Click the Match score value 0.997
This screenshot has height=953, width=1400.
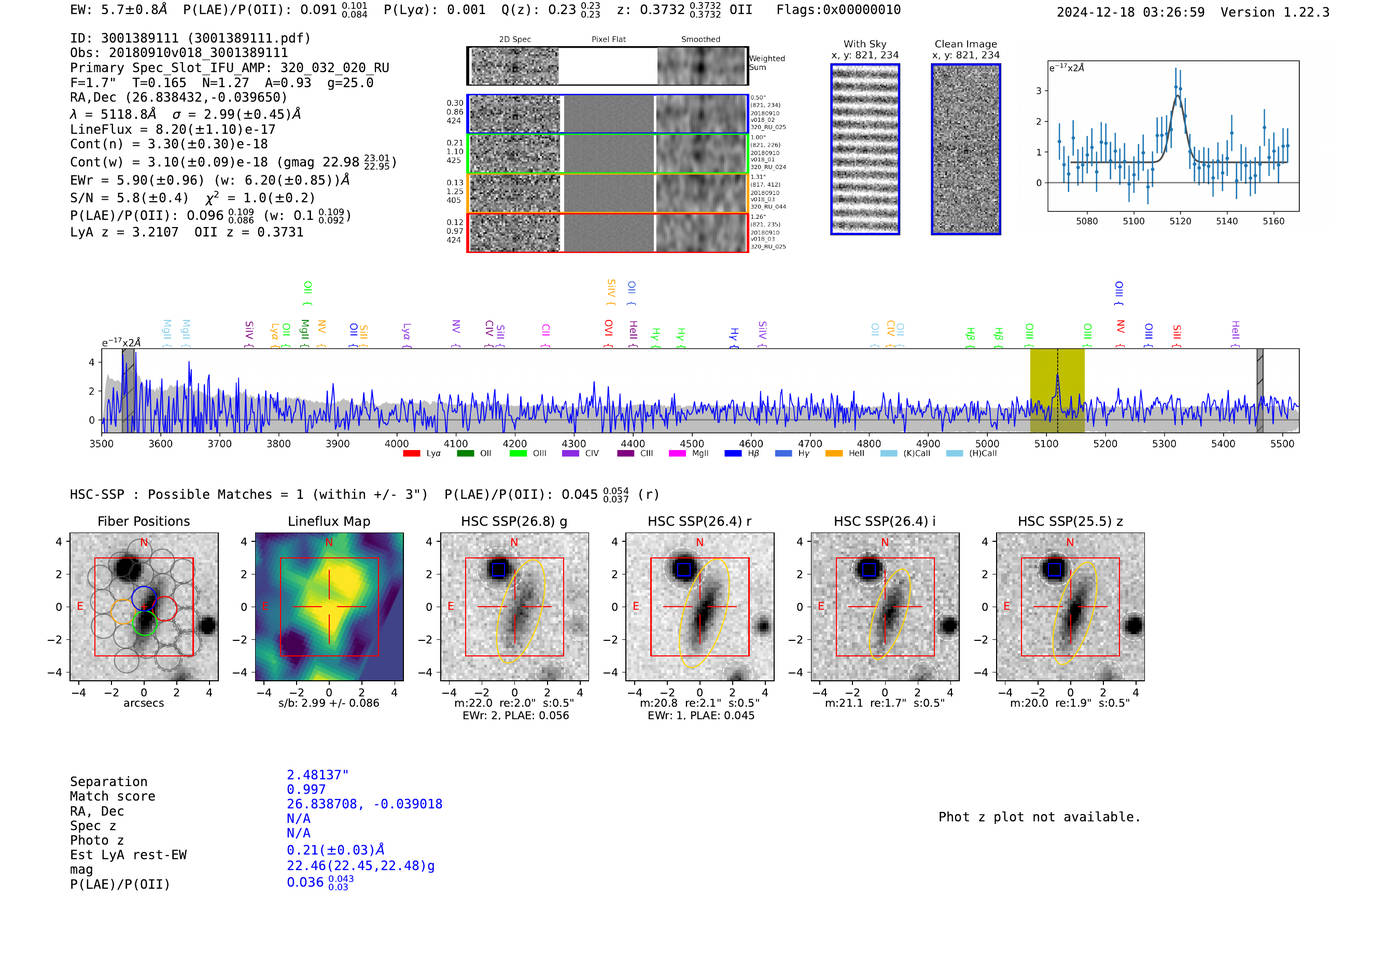pyautogui.click(x=306, y=789)
